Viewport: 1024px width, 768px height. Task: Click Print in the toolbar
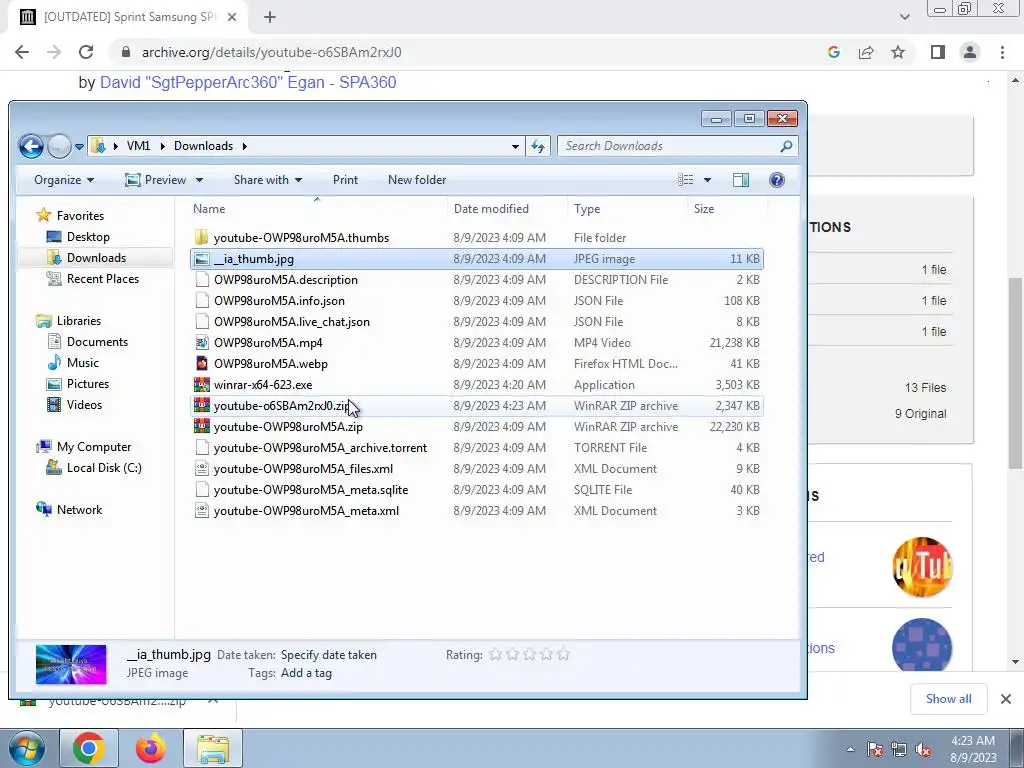tap(345, 180)
